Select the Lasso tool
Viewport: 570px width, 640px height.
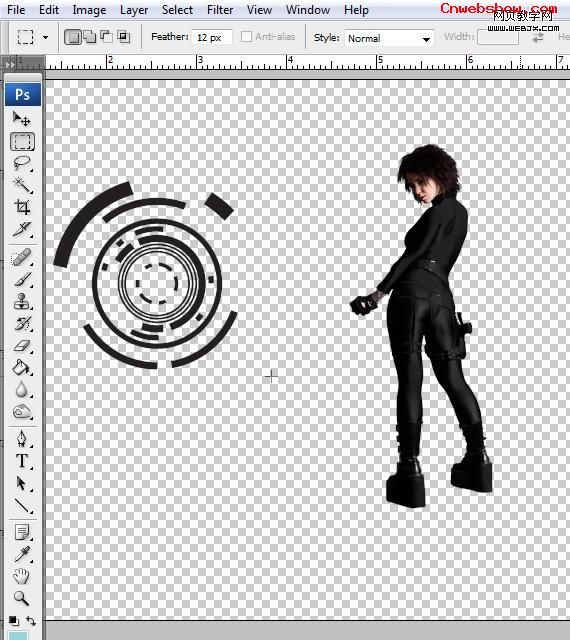[x=22, y=163]
